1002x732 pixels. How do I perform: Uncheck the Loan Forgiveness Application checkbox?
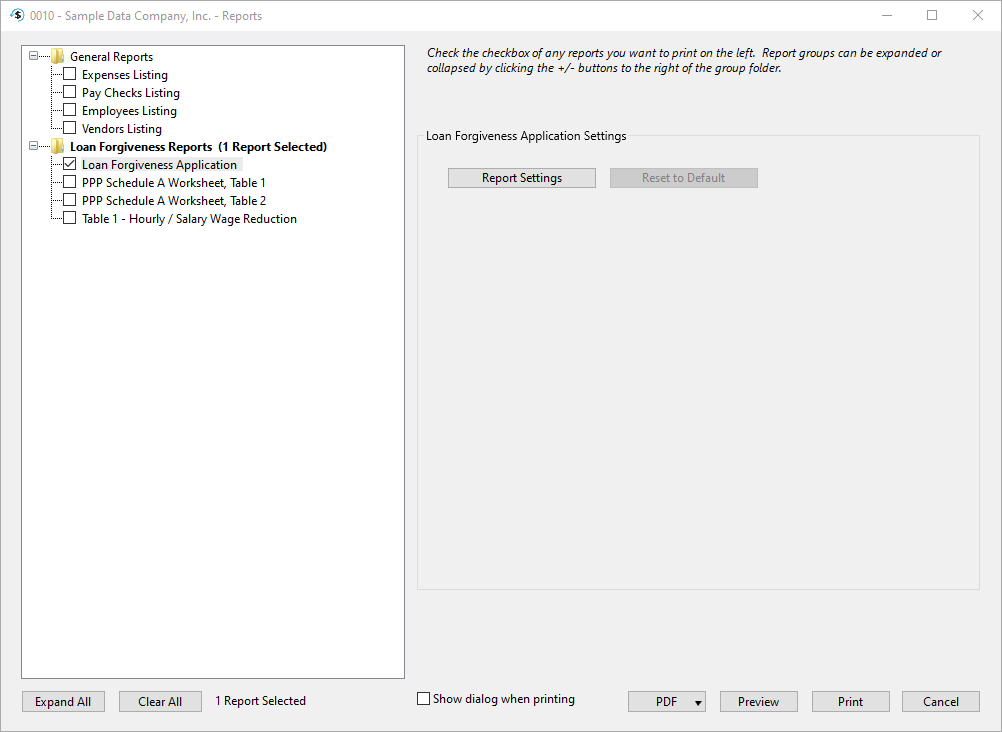pyautogui.click(x=69, y=165)
